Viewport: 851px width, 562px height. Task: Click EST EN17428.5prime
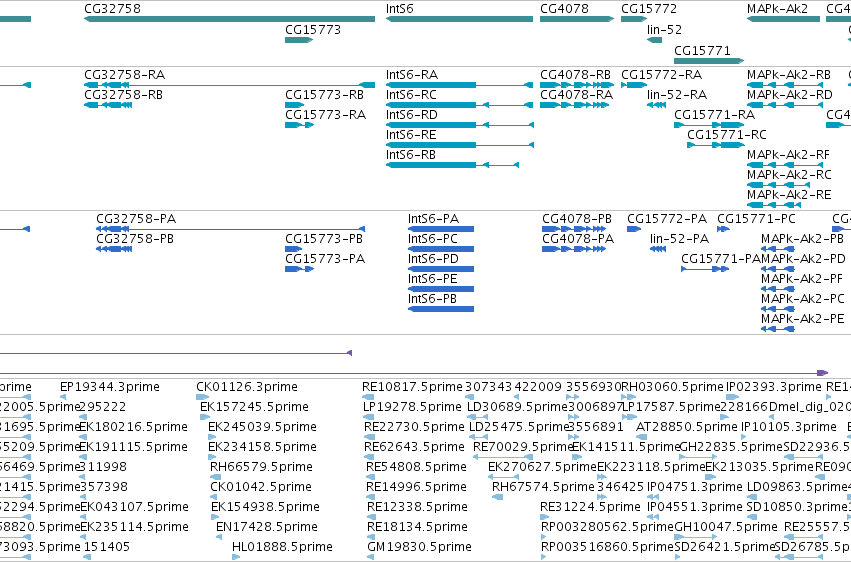(219, 538)
